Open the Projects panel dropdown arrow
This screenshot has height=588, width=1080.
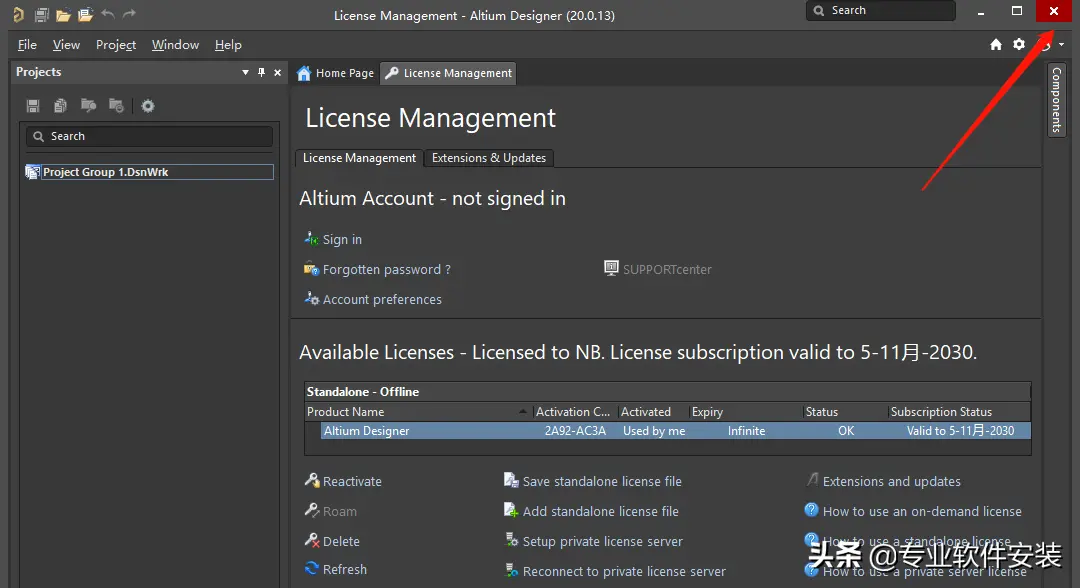[x=245, y=72]
